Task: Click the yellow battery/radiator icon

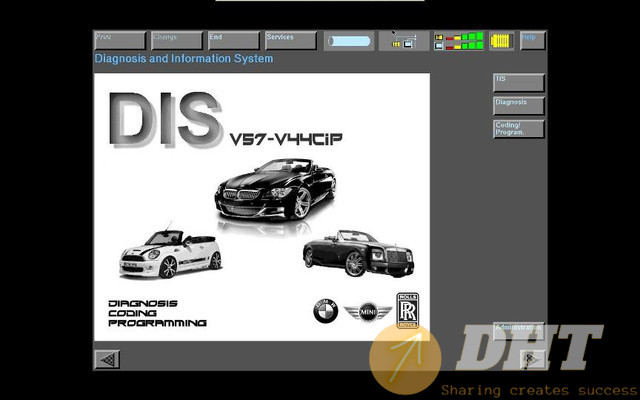Action: [x=501, y=42]
